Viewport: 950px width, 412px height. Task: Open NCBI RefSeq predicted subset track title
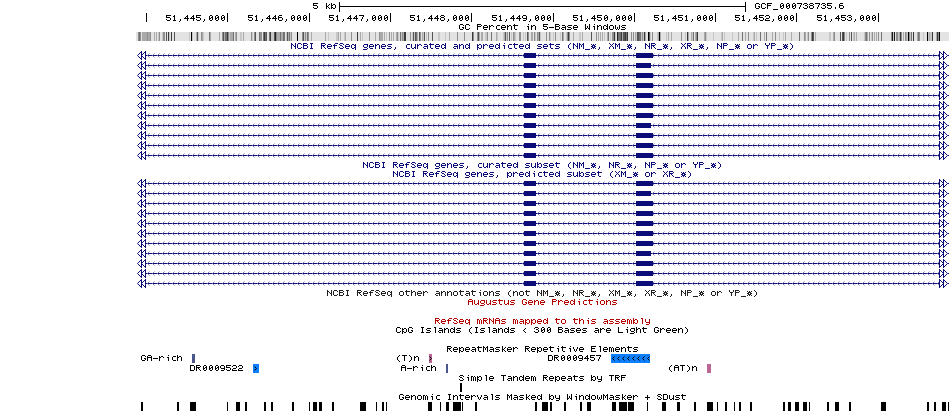click(x=542, y=174)
